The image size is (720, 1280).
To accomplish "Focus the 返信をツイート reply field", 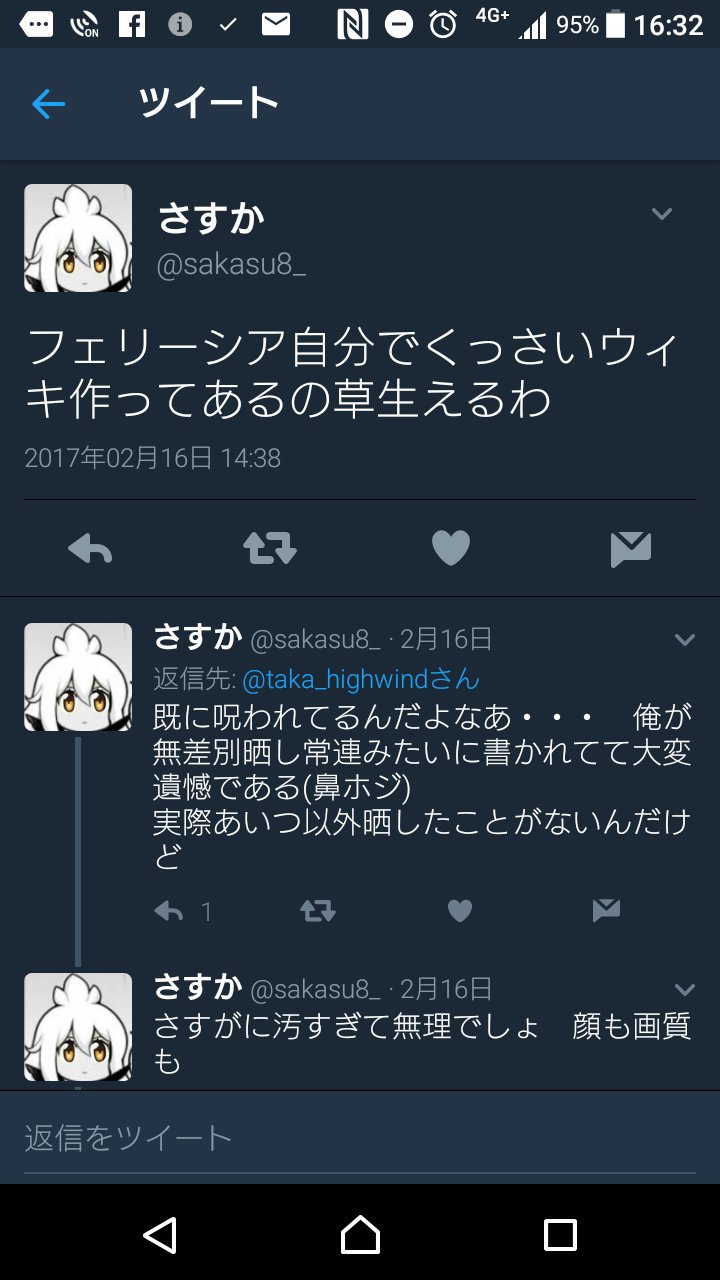I will [x=360, y=1138].
